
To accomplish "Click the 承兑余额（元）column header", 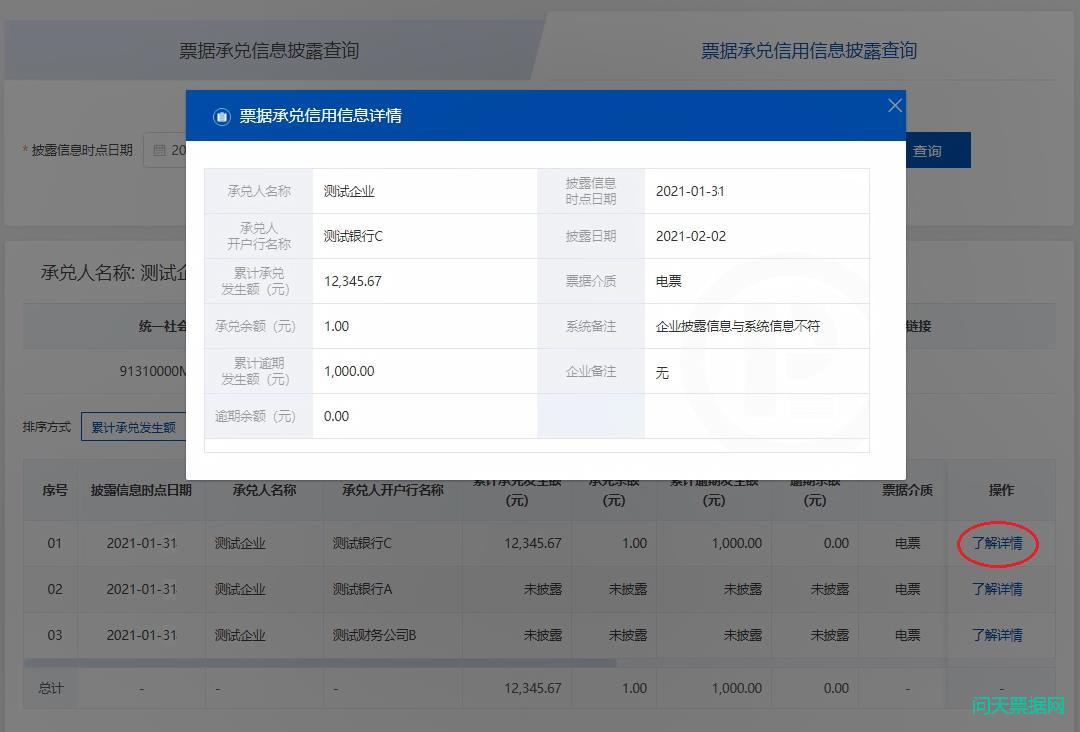I will 613,490.
